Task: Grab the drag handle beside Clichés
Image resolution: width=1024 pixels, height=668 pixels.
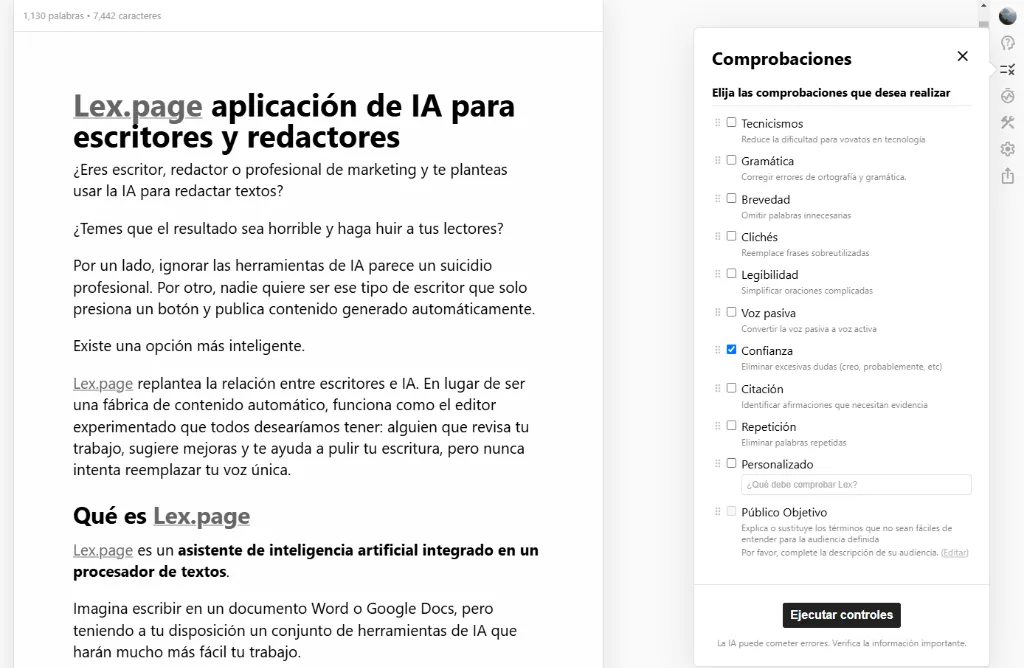Action: click(x=718, y=236)
